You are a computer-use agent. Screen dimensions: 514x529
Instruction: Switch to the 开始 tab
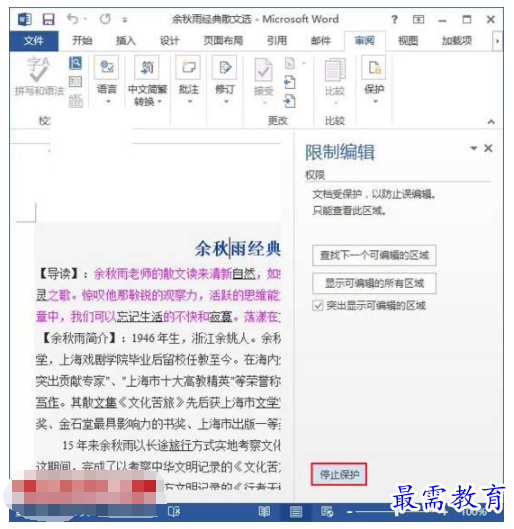[x=82, y=41]
